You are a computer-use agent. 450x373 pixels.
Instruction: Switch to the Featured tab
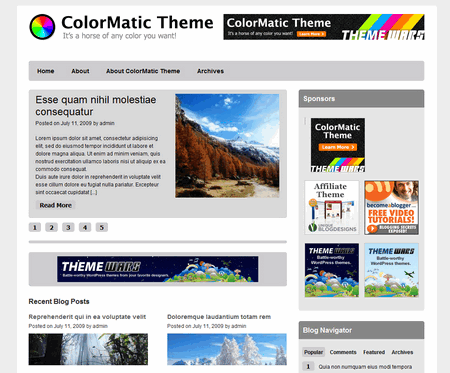pyautogui.click(x=374, y=352)
